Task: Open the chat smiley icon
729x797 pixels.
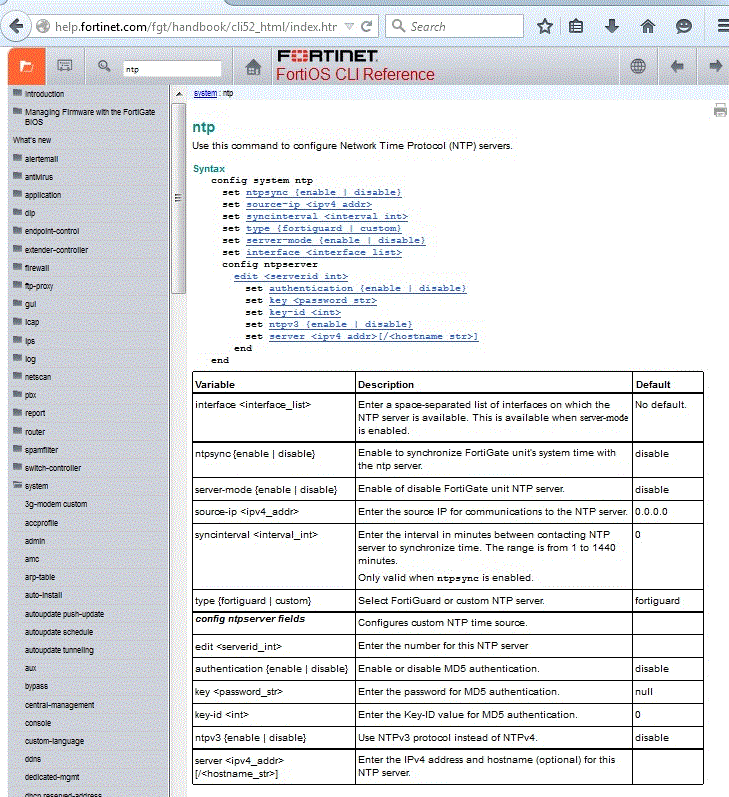Action: point(683,26)
